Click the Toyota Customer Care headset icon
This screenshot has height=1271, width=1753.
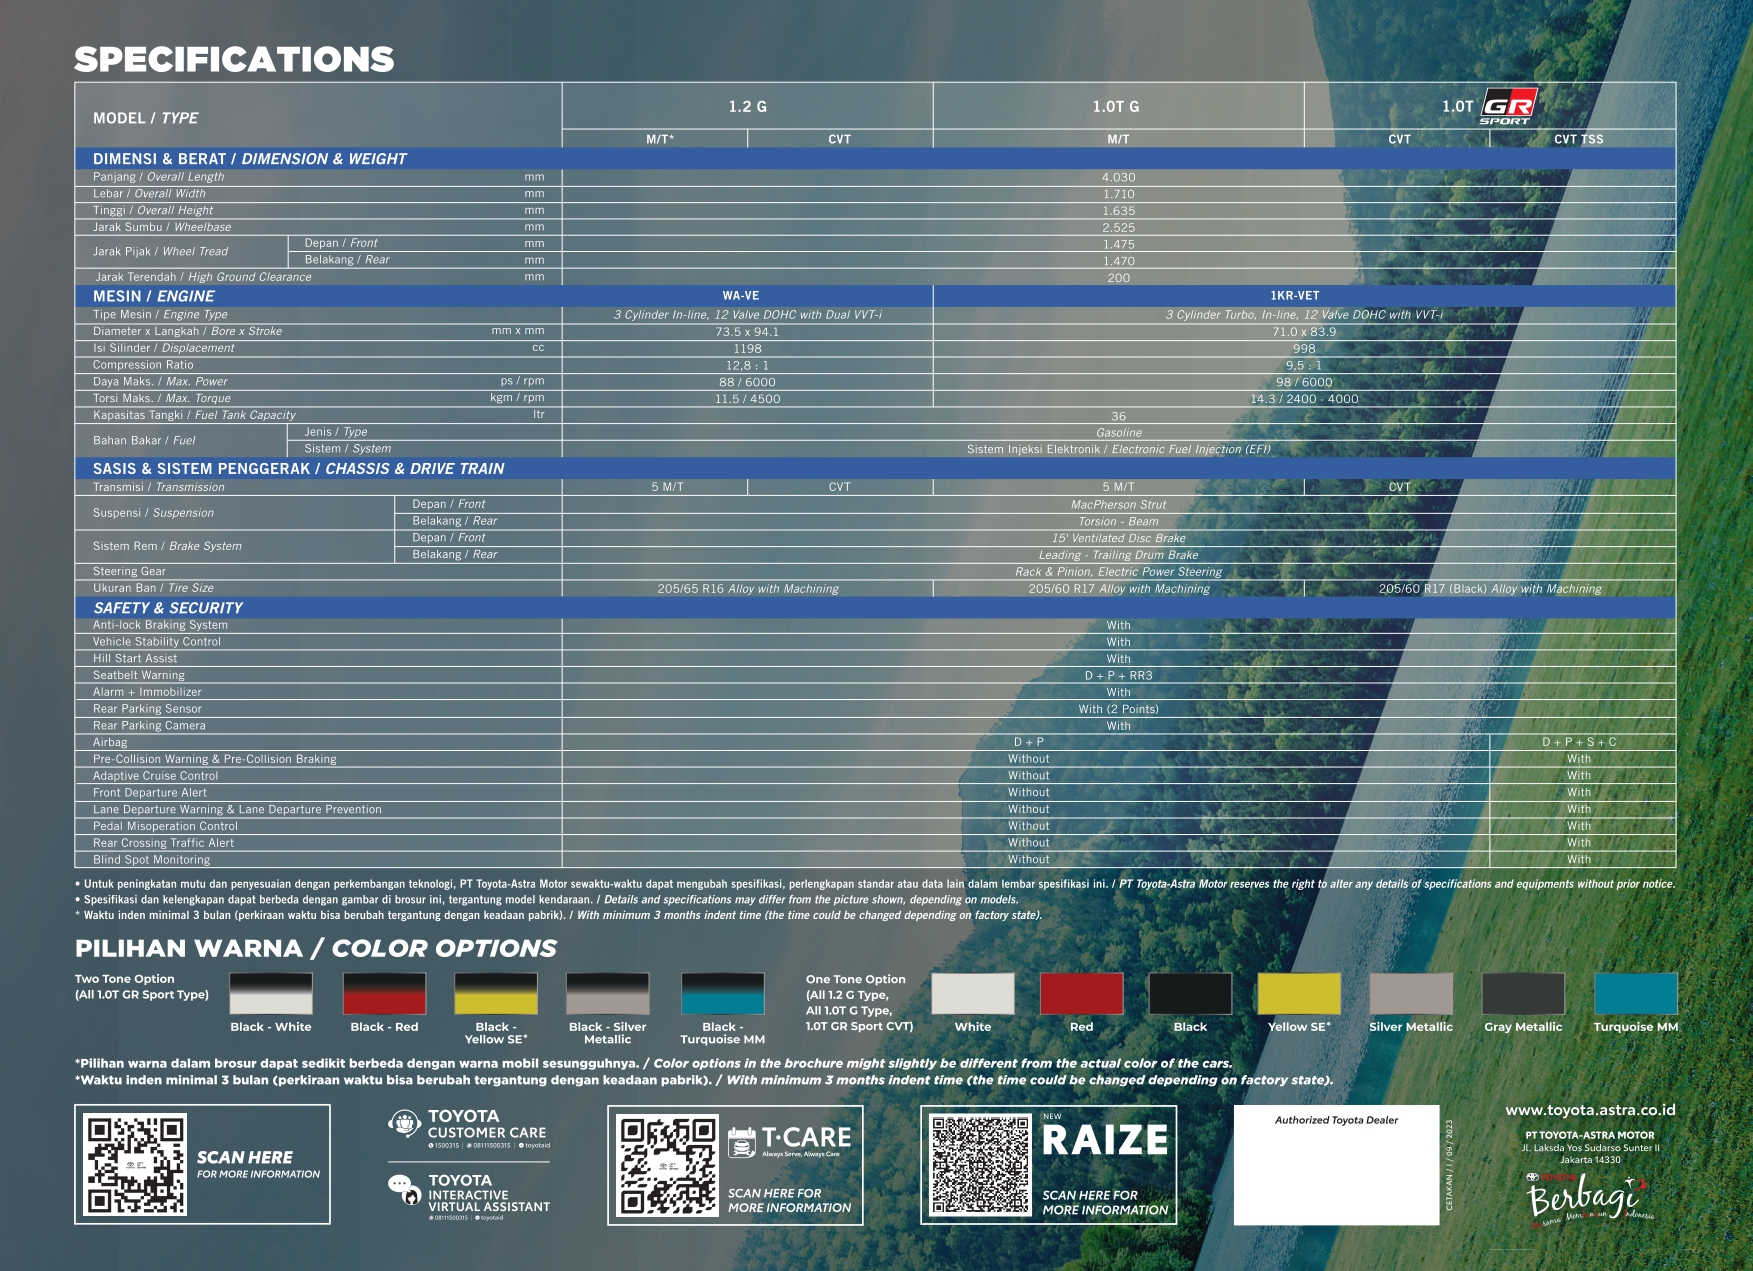tap(405, 1124)
